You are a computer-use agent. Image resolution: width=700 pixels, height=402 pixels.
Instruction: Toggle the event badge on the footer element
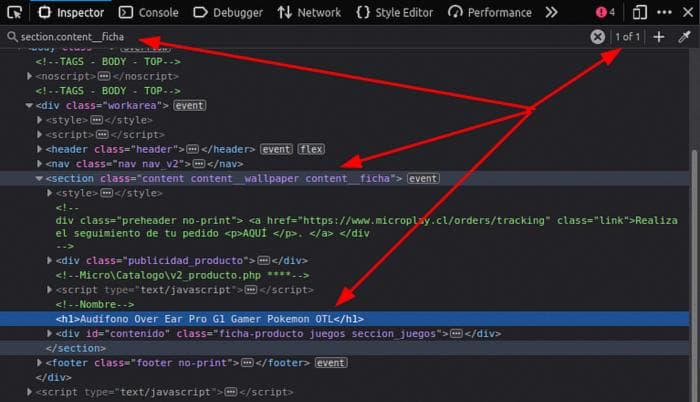point(331,363)
